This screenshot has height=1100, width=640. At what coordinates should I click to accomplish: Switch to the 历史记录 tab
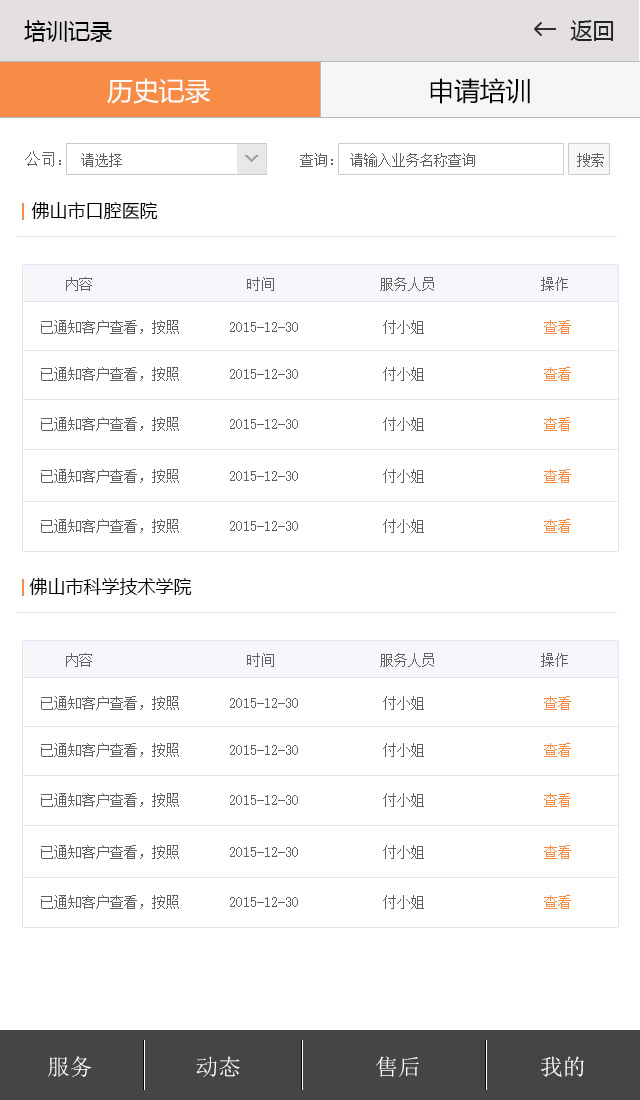pyautogui.click(x=160, y=90)
